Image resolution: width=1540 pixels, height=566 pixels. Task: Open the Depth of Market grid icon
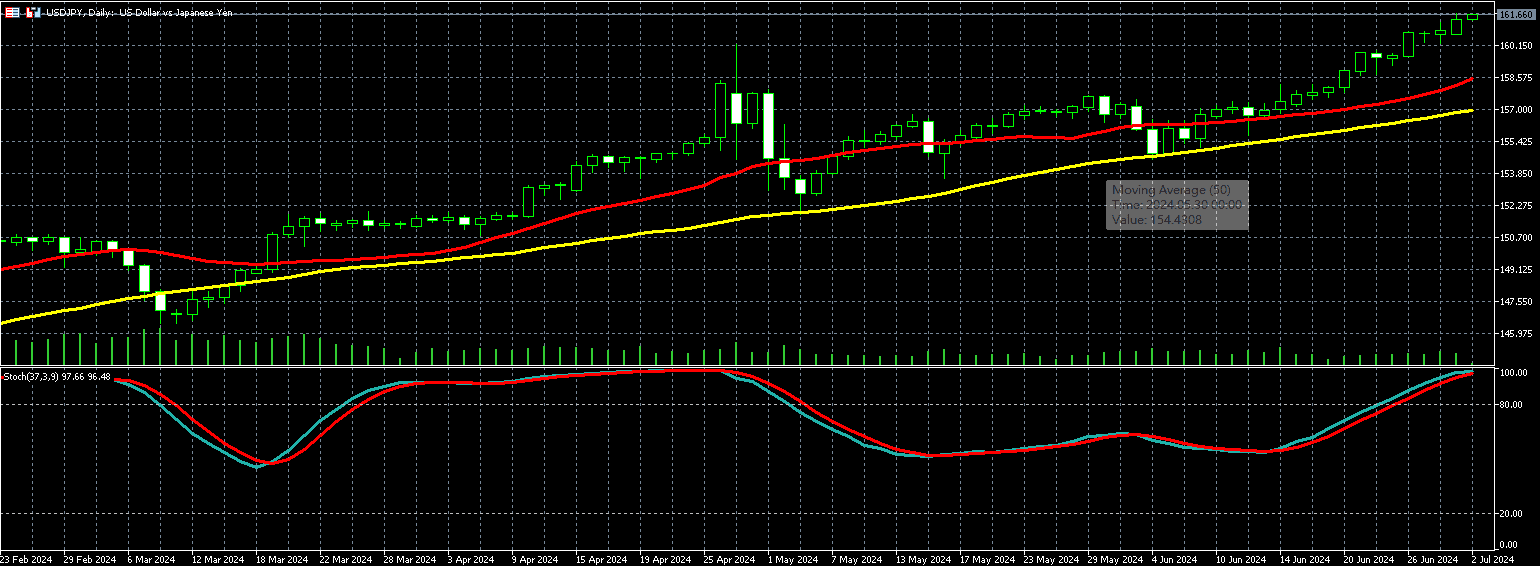[x=12, y=13]
